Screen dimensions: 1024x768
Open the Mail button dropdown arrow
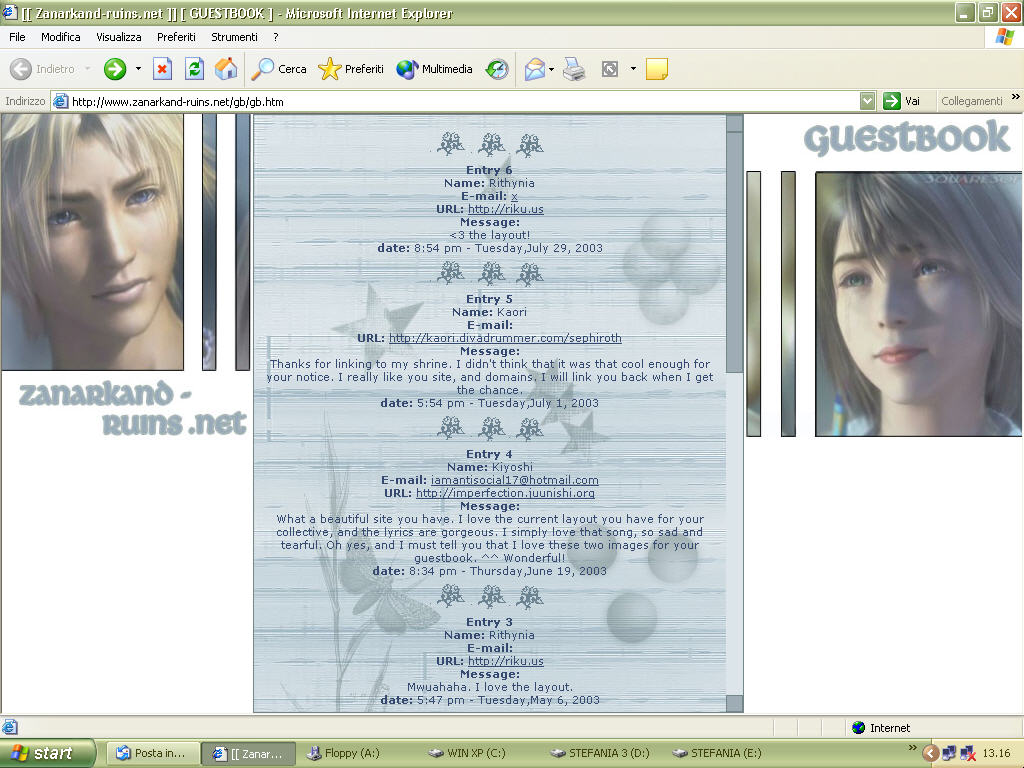pos(552,69)
